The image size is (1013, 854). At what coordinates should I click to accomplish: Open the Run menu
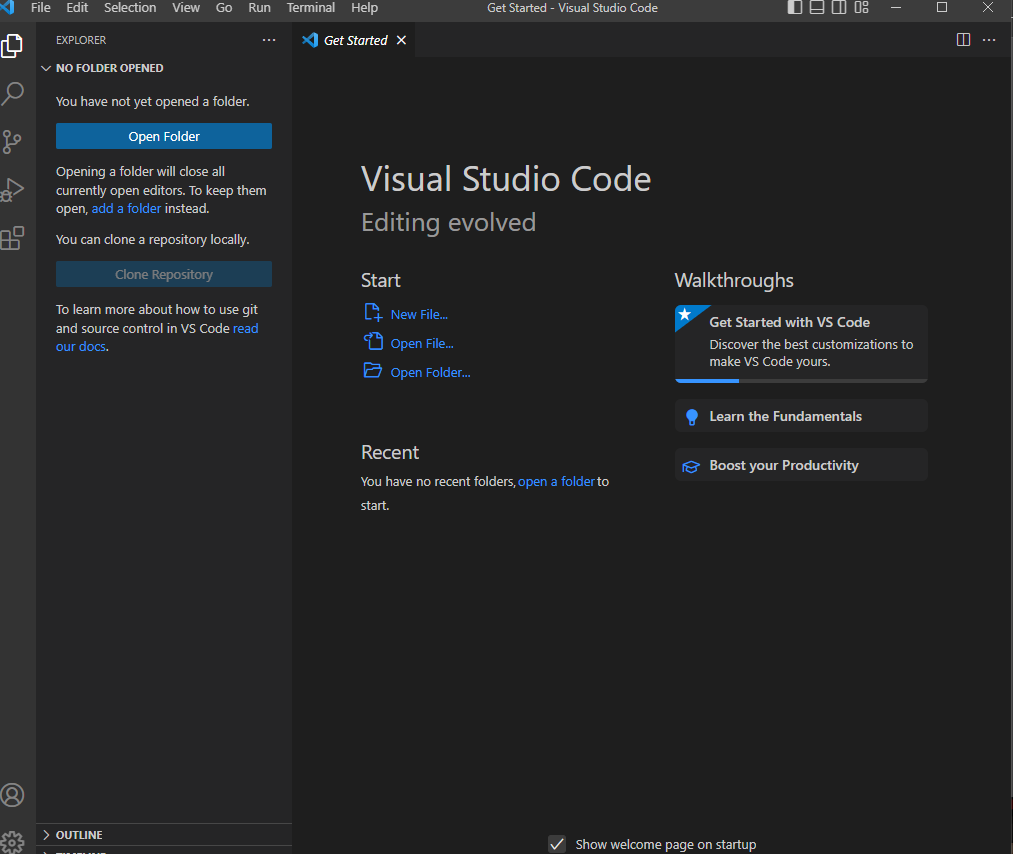click(x=260, y=8)
